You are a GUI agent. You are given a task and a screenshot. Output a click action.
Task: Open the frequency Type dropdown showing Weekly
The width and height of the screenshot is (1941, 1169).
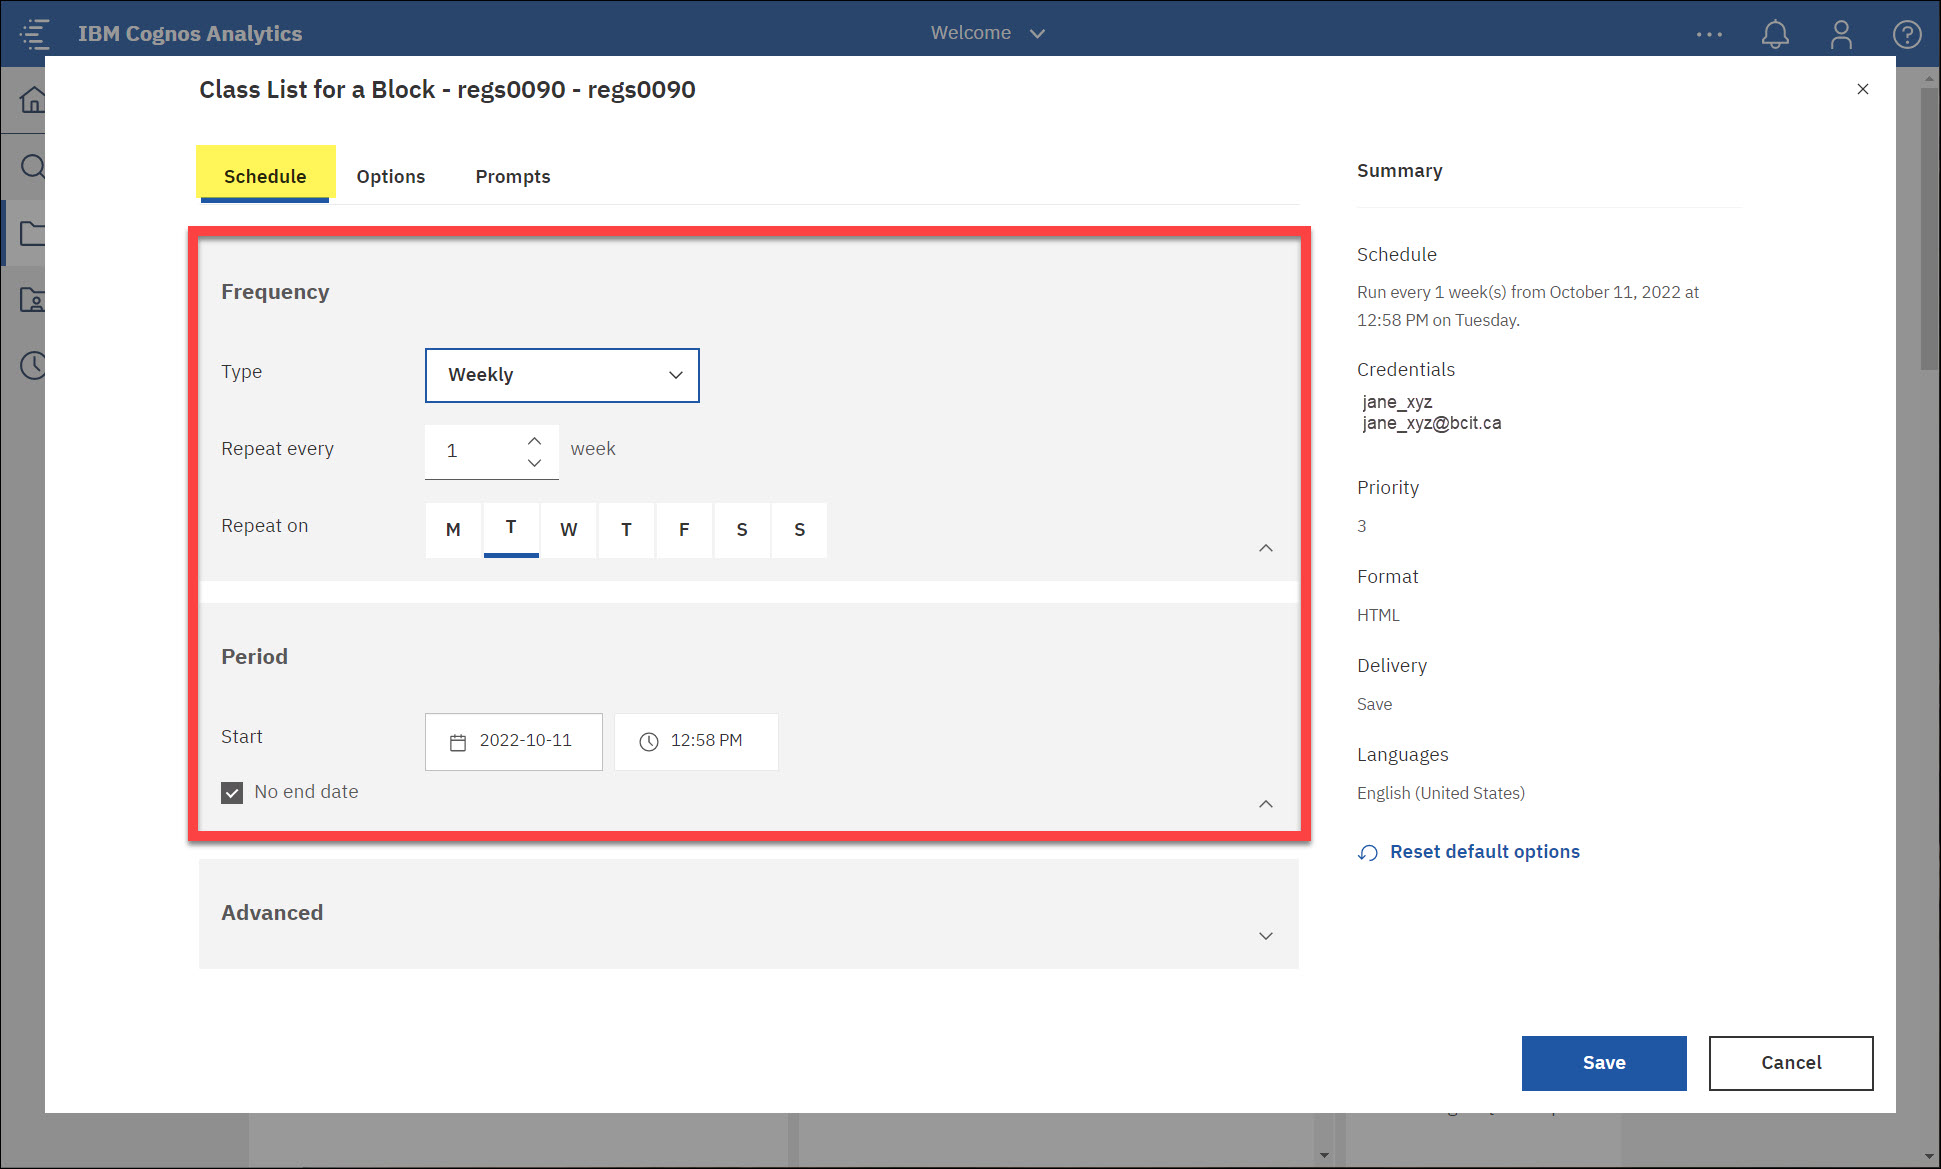(562, 375)
